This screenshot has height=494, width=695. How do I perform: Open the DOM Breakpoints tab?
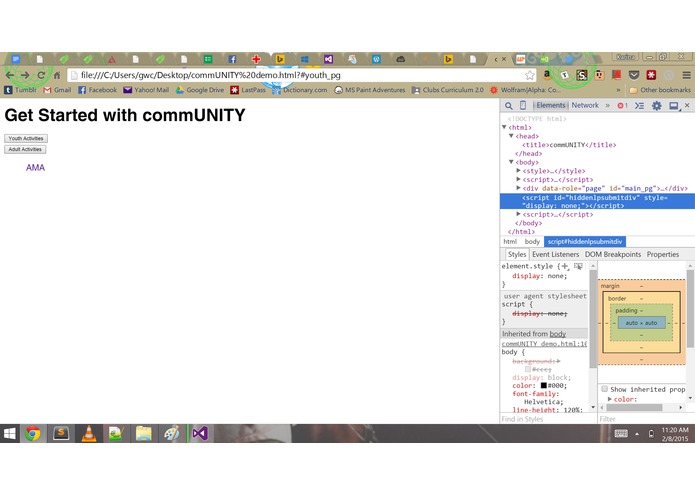pos(613,254)
